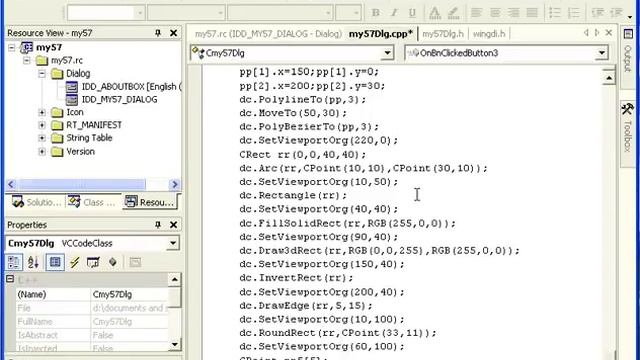Click code editor scroll up arrow
Image resolution: width=640 pixels, height=360 pixels.
(609, 78)
